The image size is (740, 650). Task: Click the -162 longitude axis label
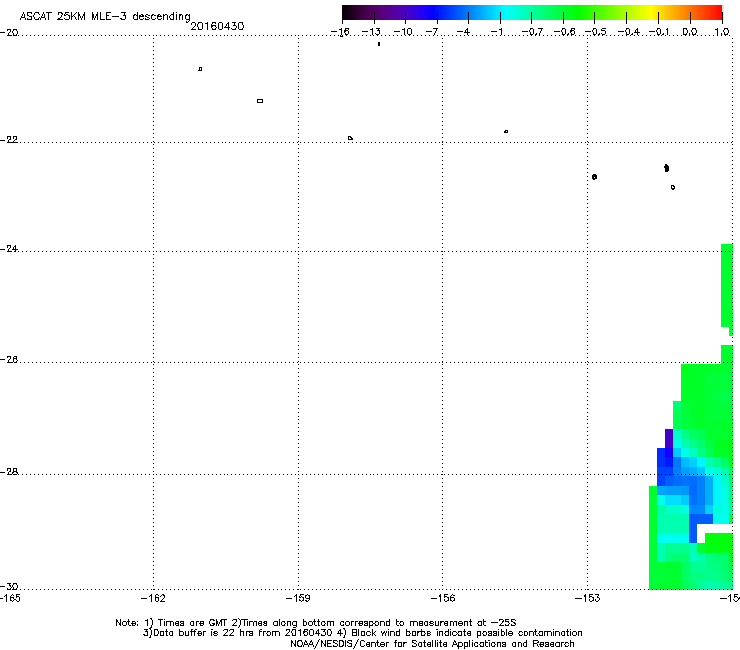(x=153, y=598)
